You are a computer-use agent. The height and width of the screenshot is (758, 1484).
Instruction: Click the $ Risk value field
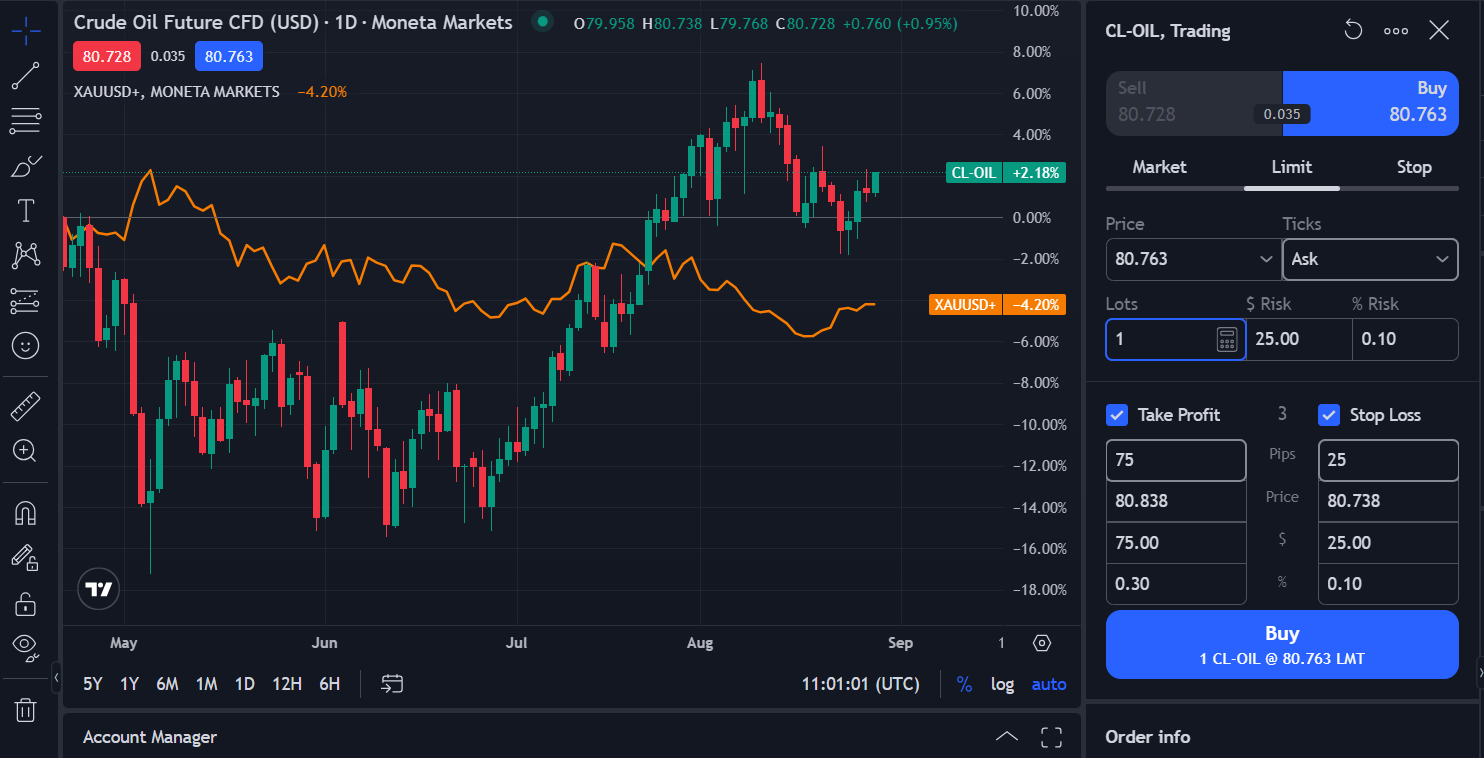coord(1299,339)
